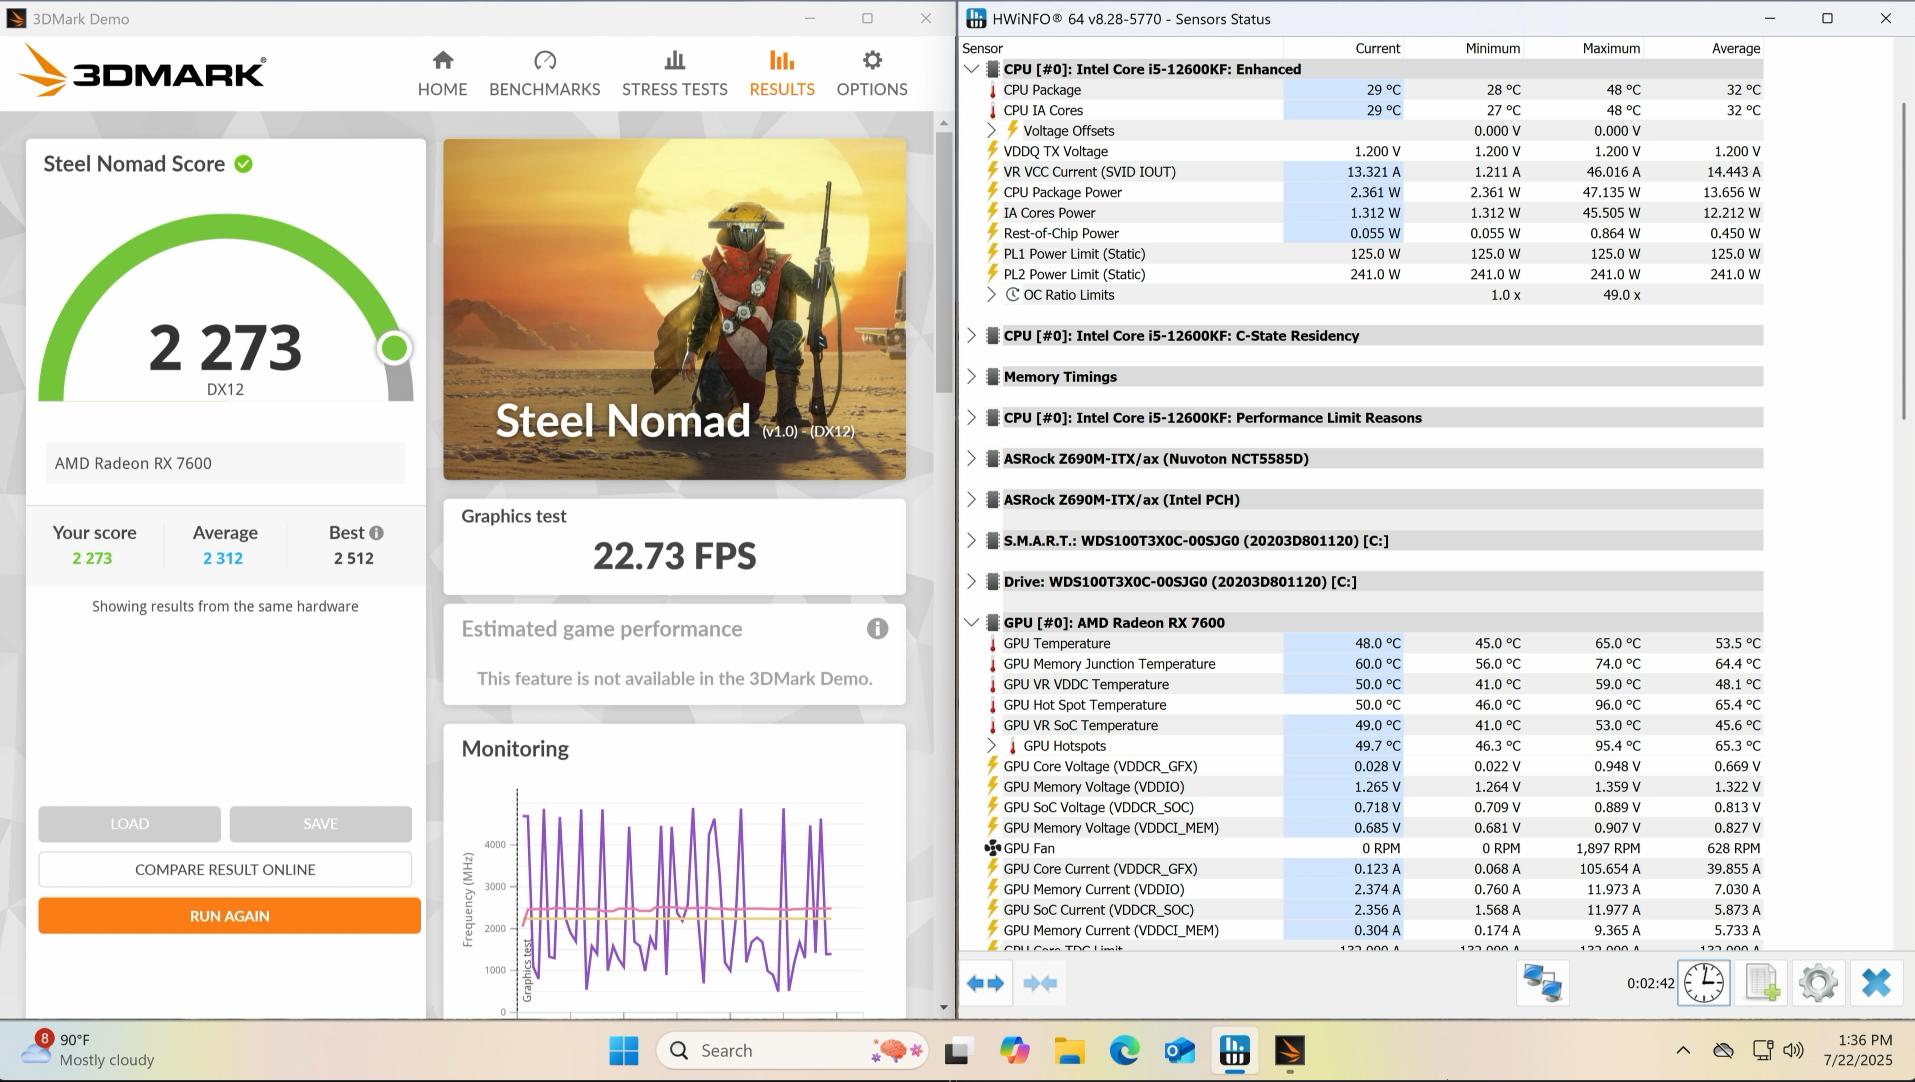Click the green score gauge knob
This screenshot has width=1915, height=1082.
[x=394, y=348]
